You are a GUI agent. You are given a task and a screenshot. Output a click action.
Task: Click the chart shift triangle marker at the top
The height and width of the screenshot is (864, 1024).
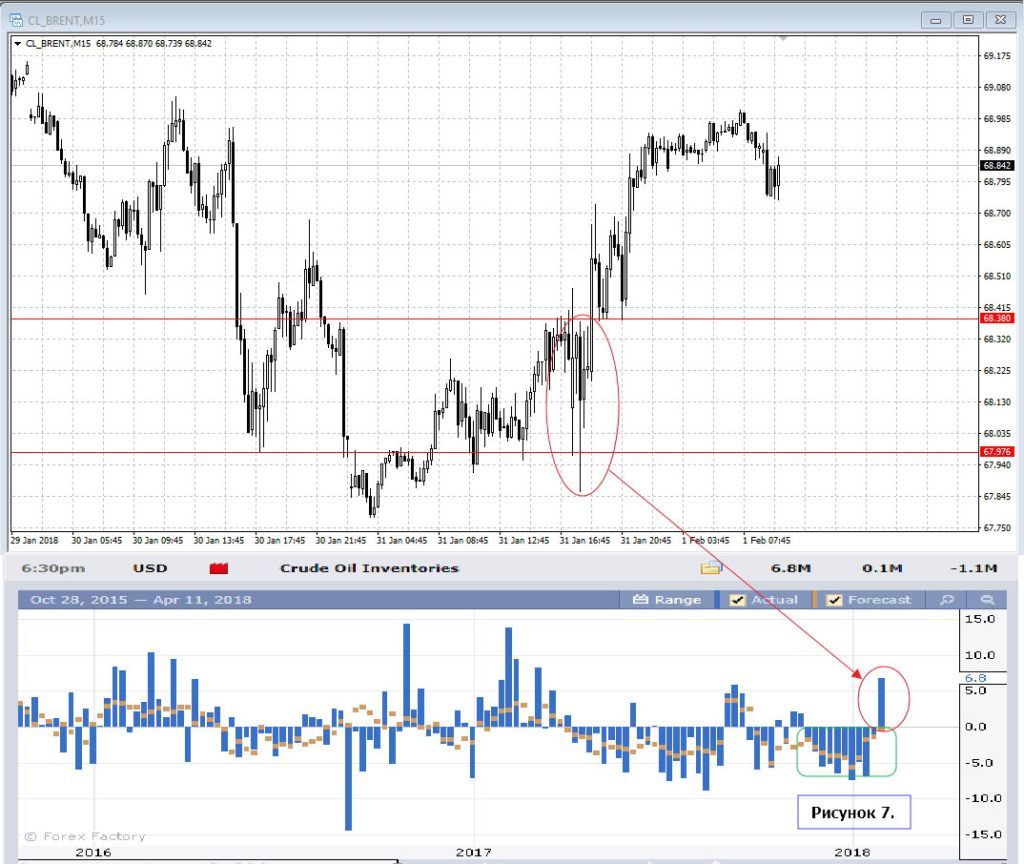784,38
